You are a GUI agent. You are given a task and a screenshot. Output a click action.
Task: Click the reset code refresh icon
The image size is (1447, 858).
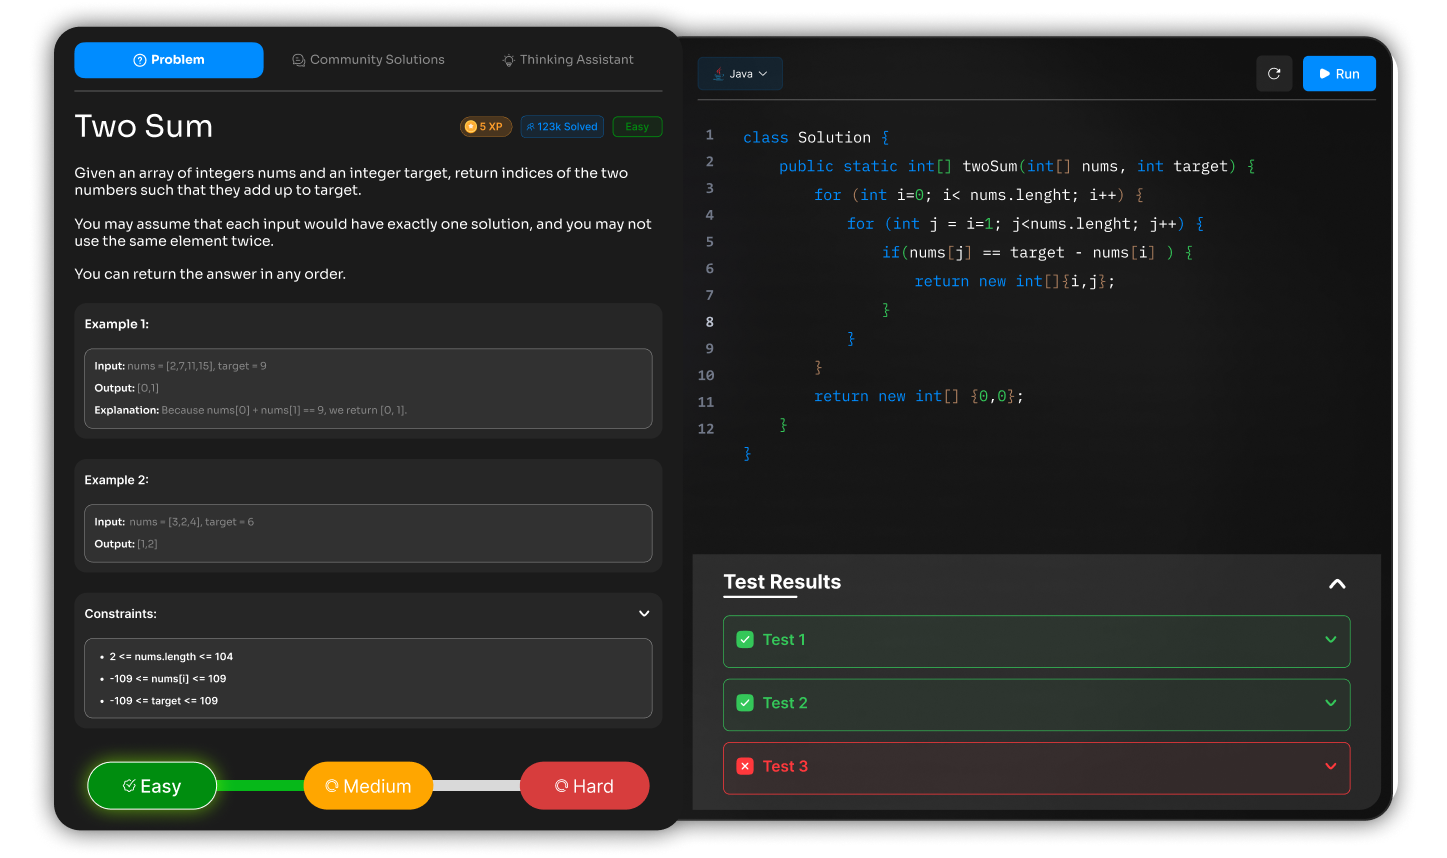pos(1274,74)
